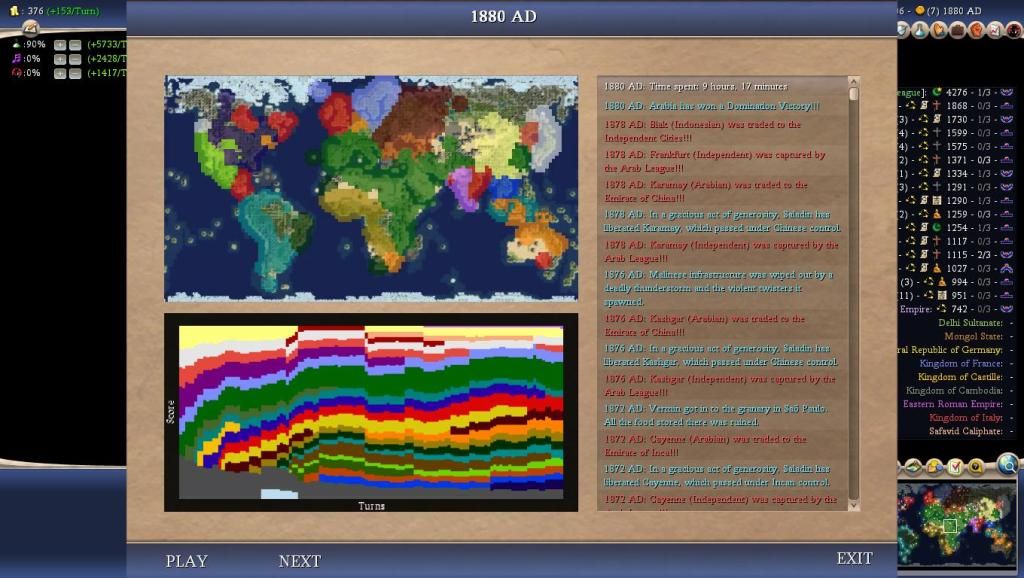Click the score 4276 in the scoreboard
The width and height of the screenshot is (1024, 578).
click(957, 92)
